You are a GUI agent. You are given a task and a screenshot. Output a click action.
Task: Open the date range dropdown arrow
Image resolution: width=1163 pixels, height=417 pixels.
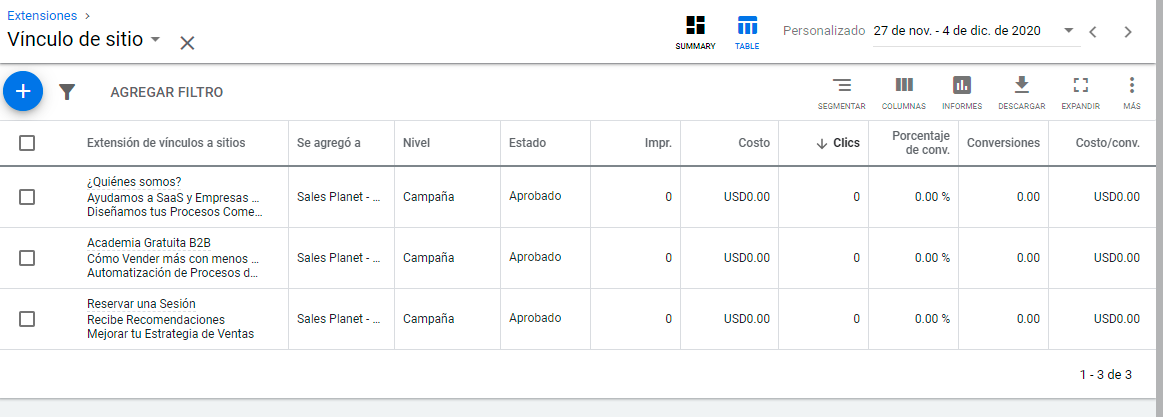(1069, 30)
